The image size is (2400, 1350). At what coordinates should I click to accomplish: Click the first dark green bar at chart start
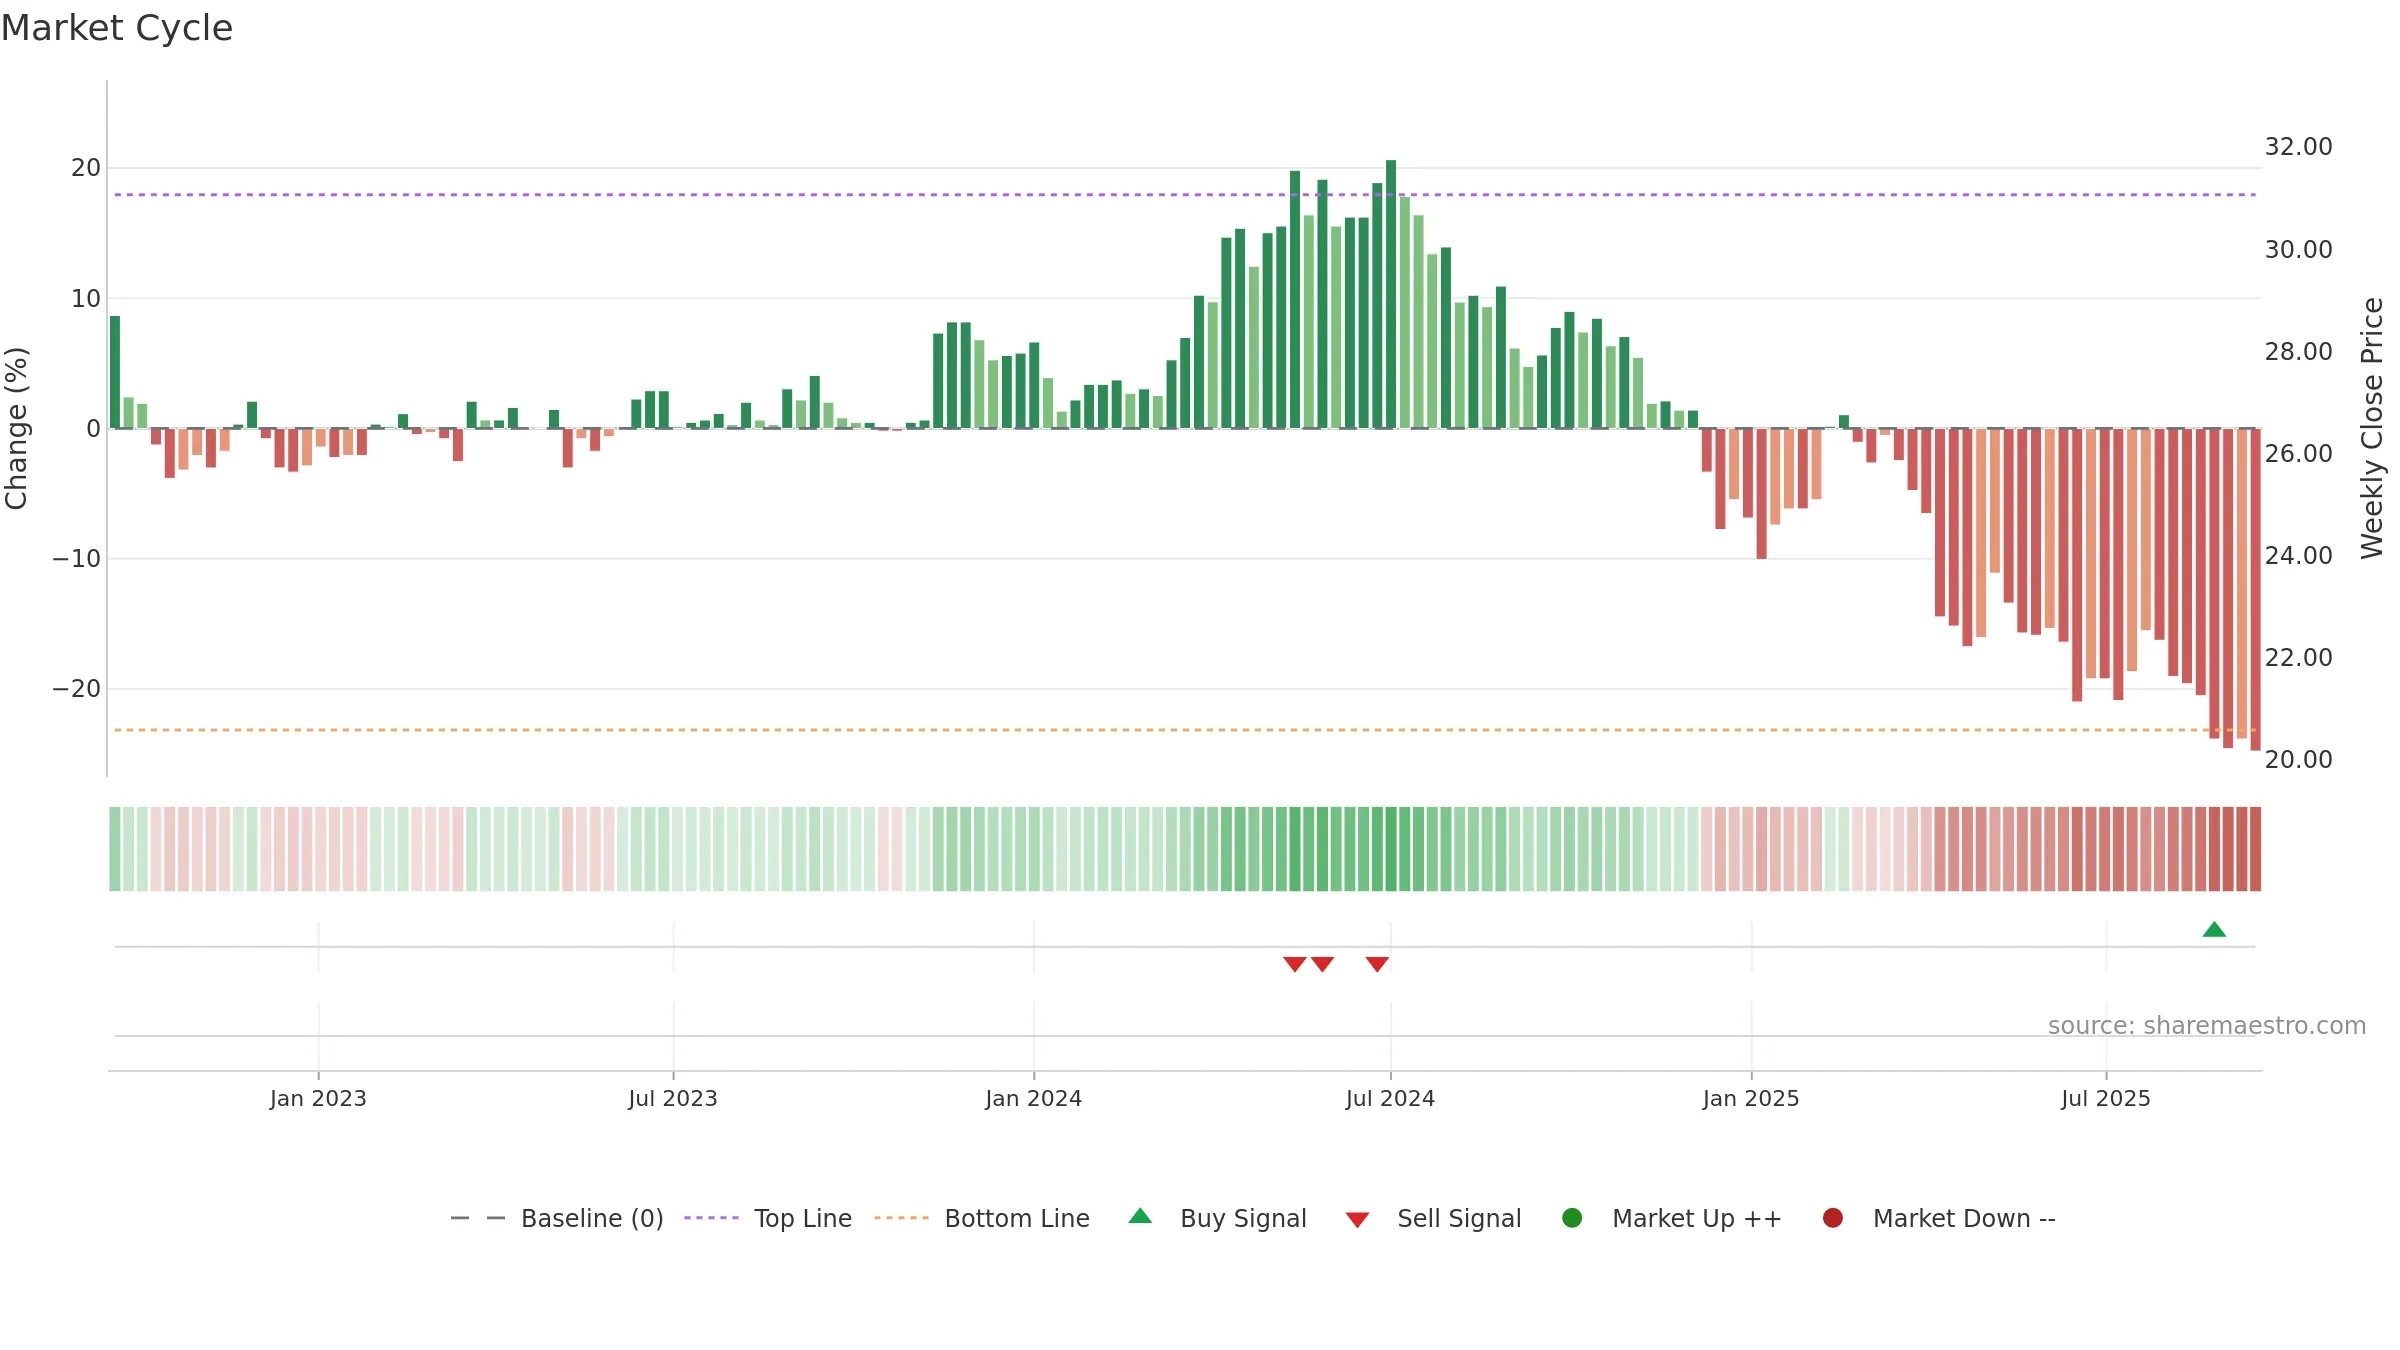tap(115, 372)
